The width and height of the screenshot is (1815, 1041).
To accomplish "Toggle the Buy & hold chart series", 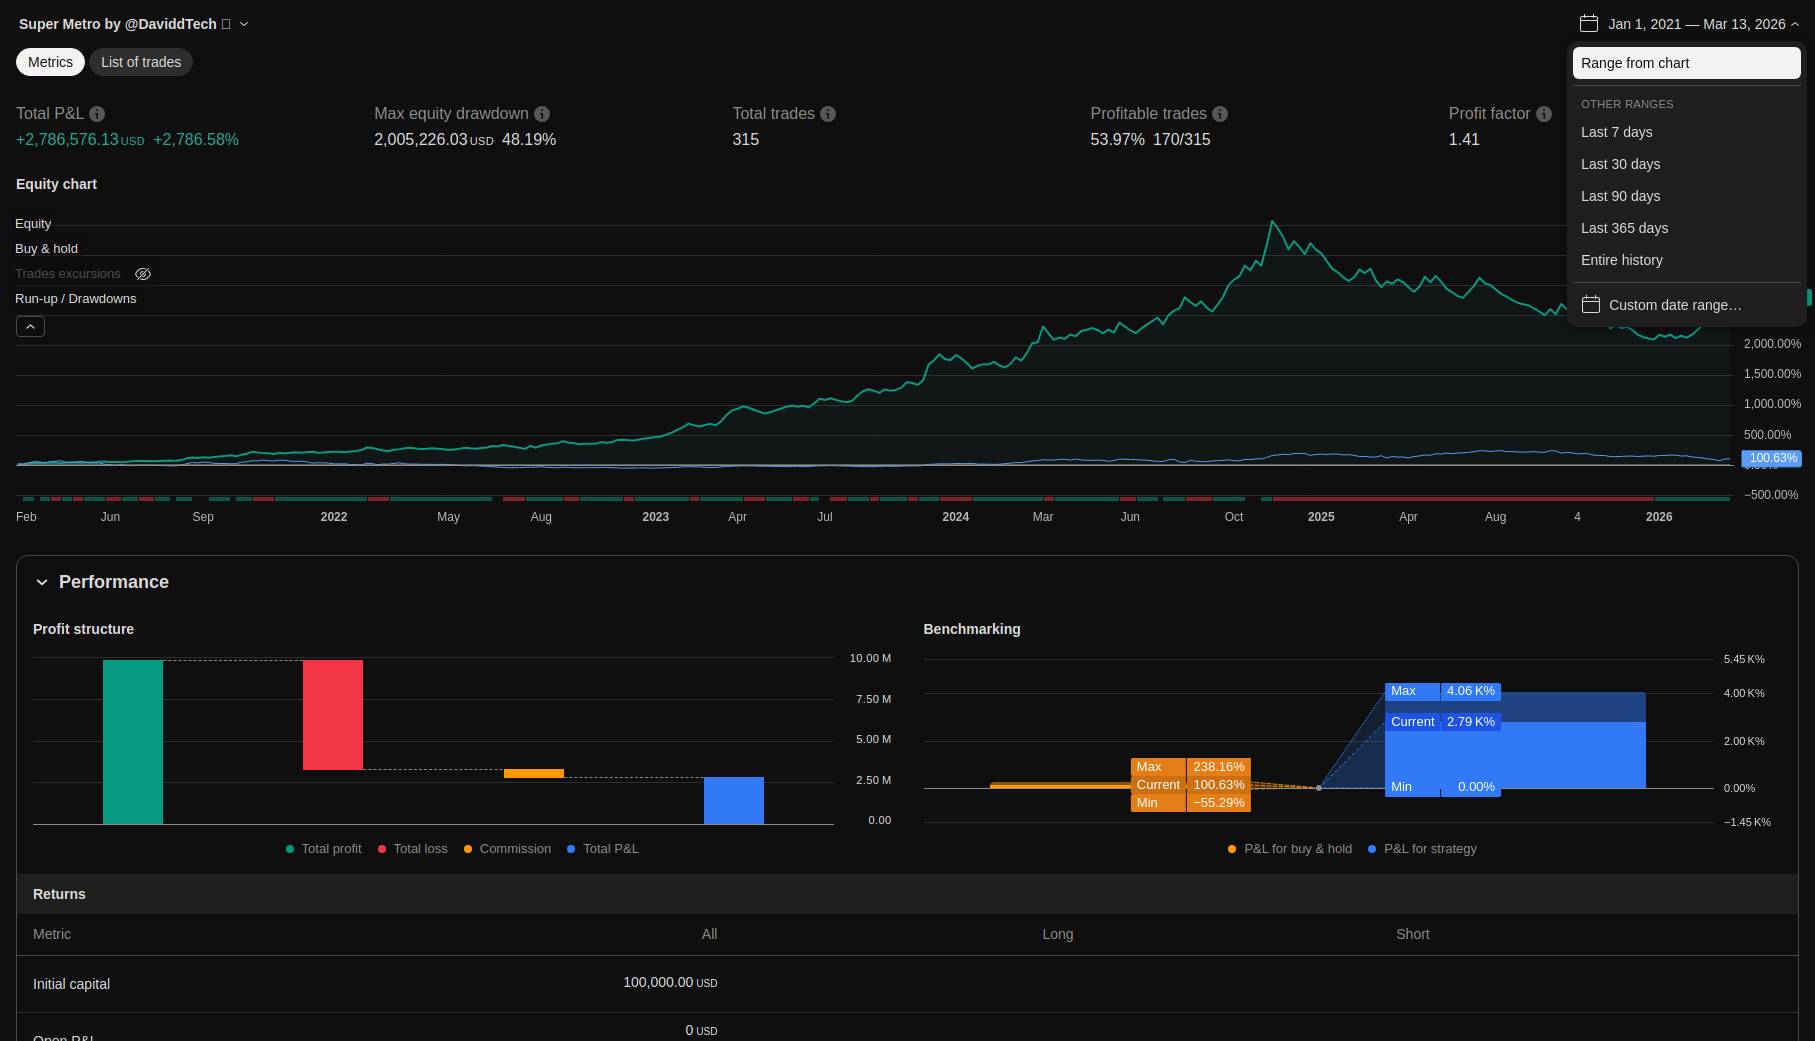I will tap(46, 249).
